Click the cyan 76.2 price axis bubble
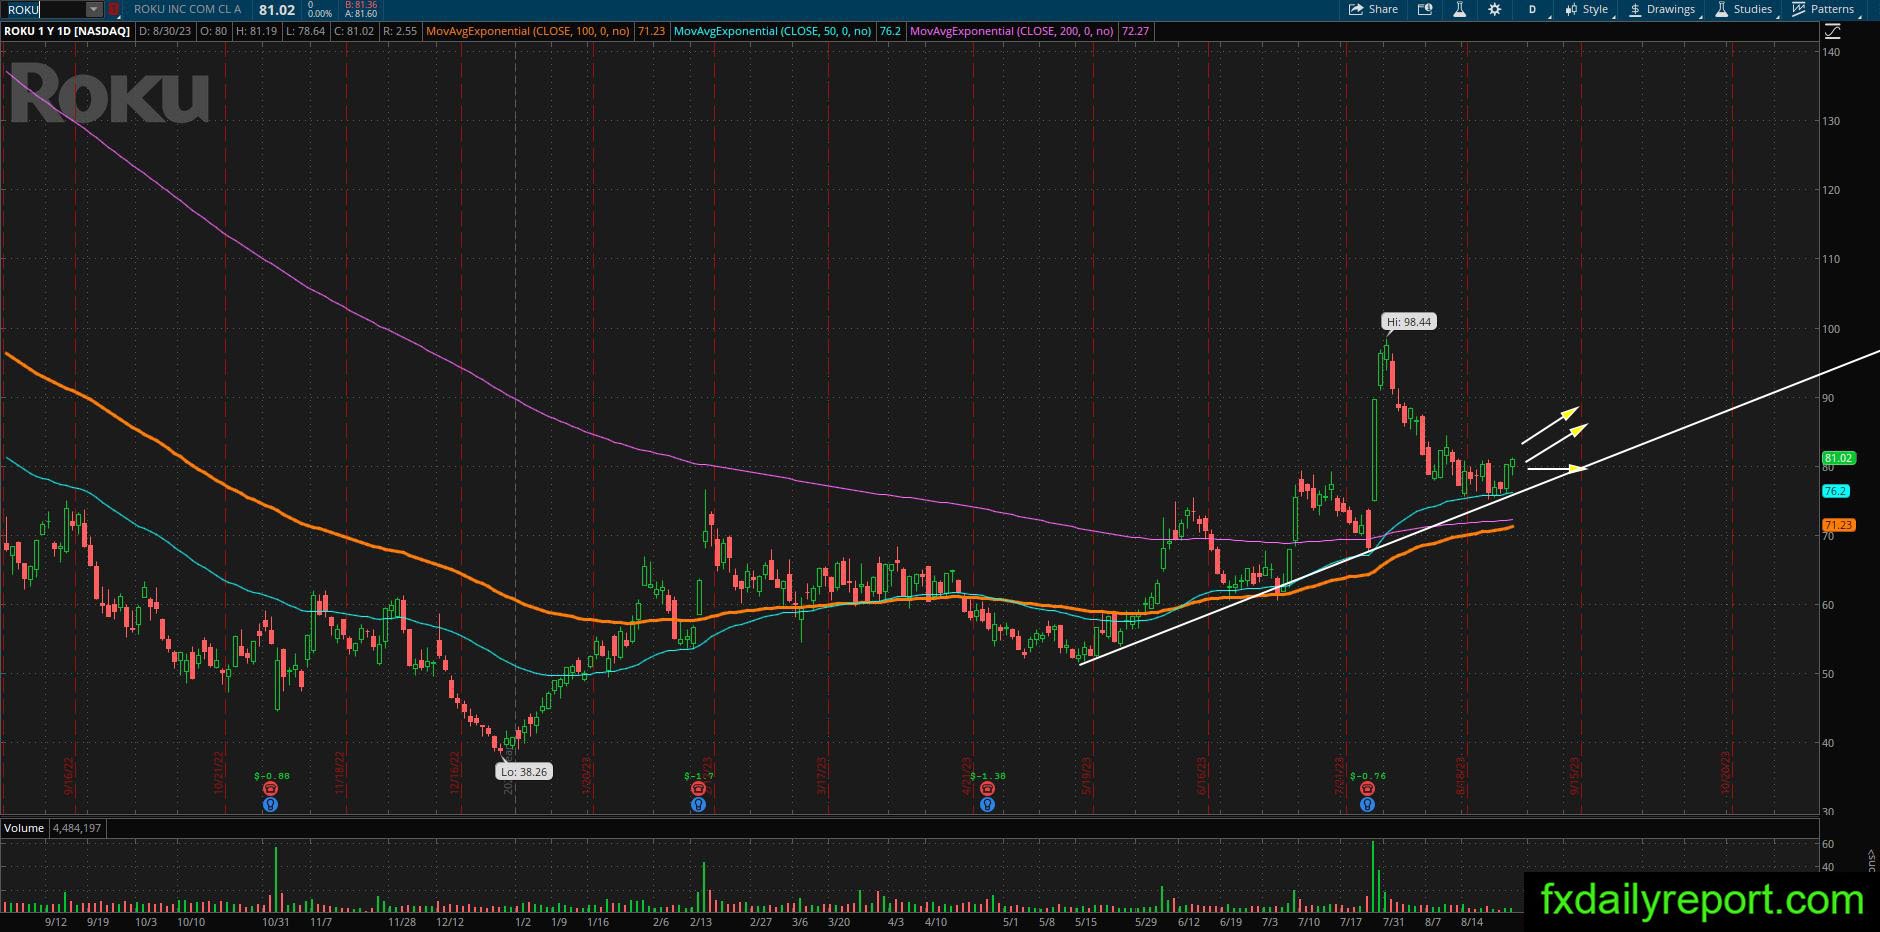 tap(1835, 491)
